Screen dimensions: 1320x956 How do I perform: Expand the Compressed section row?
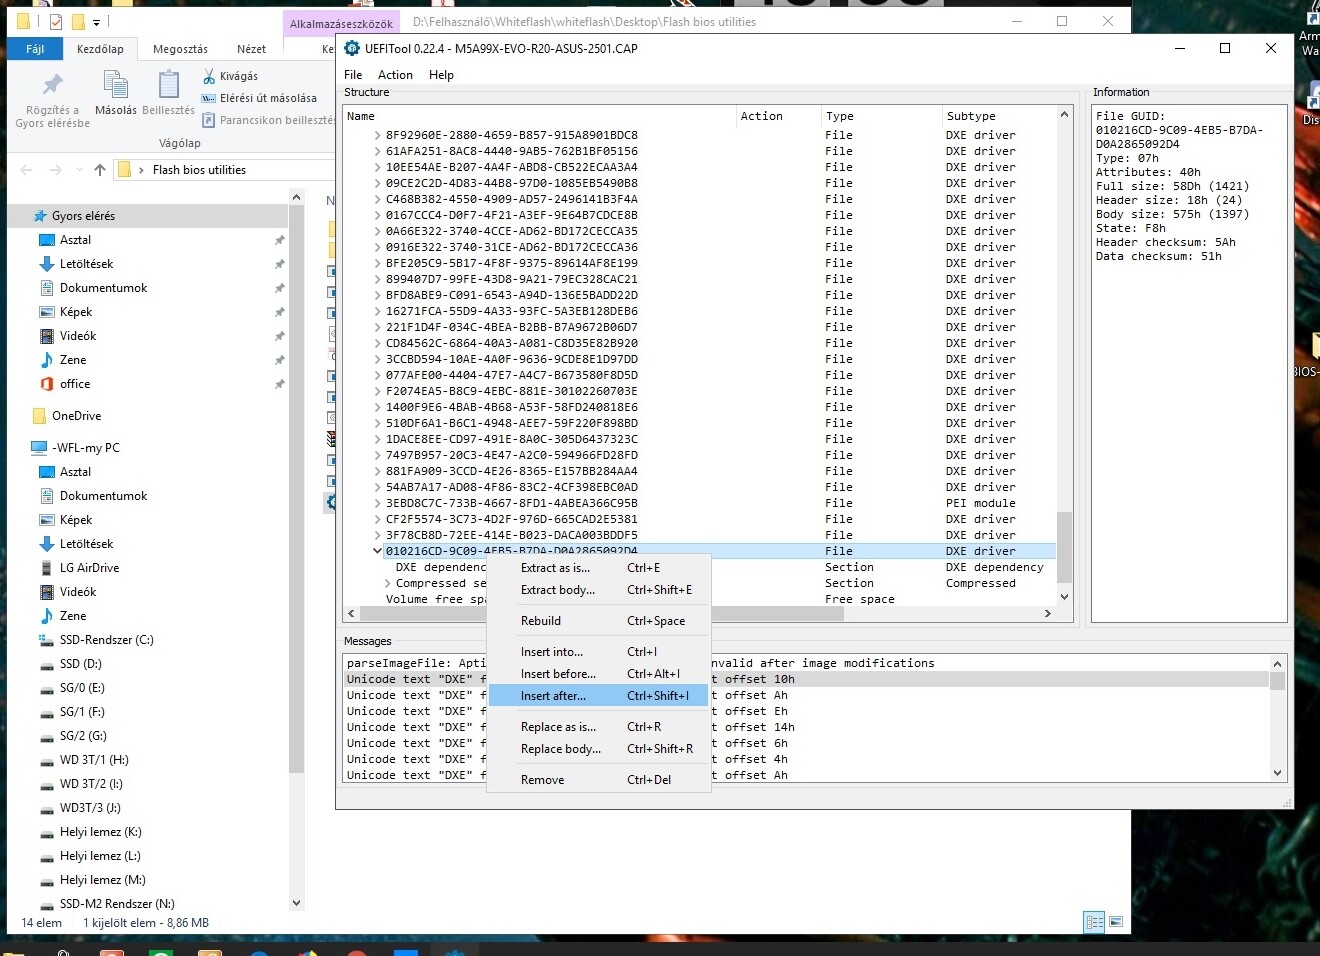tap(388, 583)
